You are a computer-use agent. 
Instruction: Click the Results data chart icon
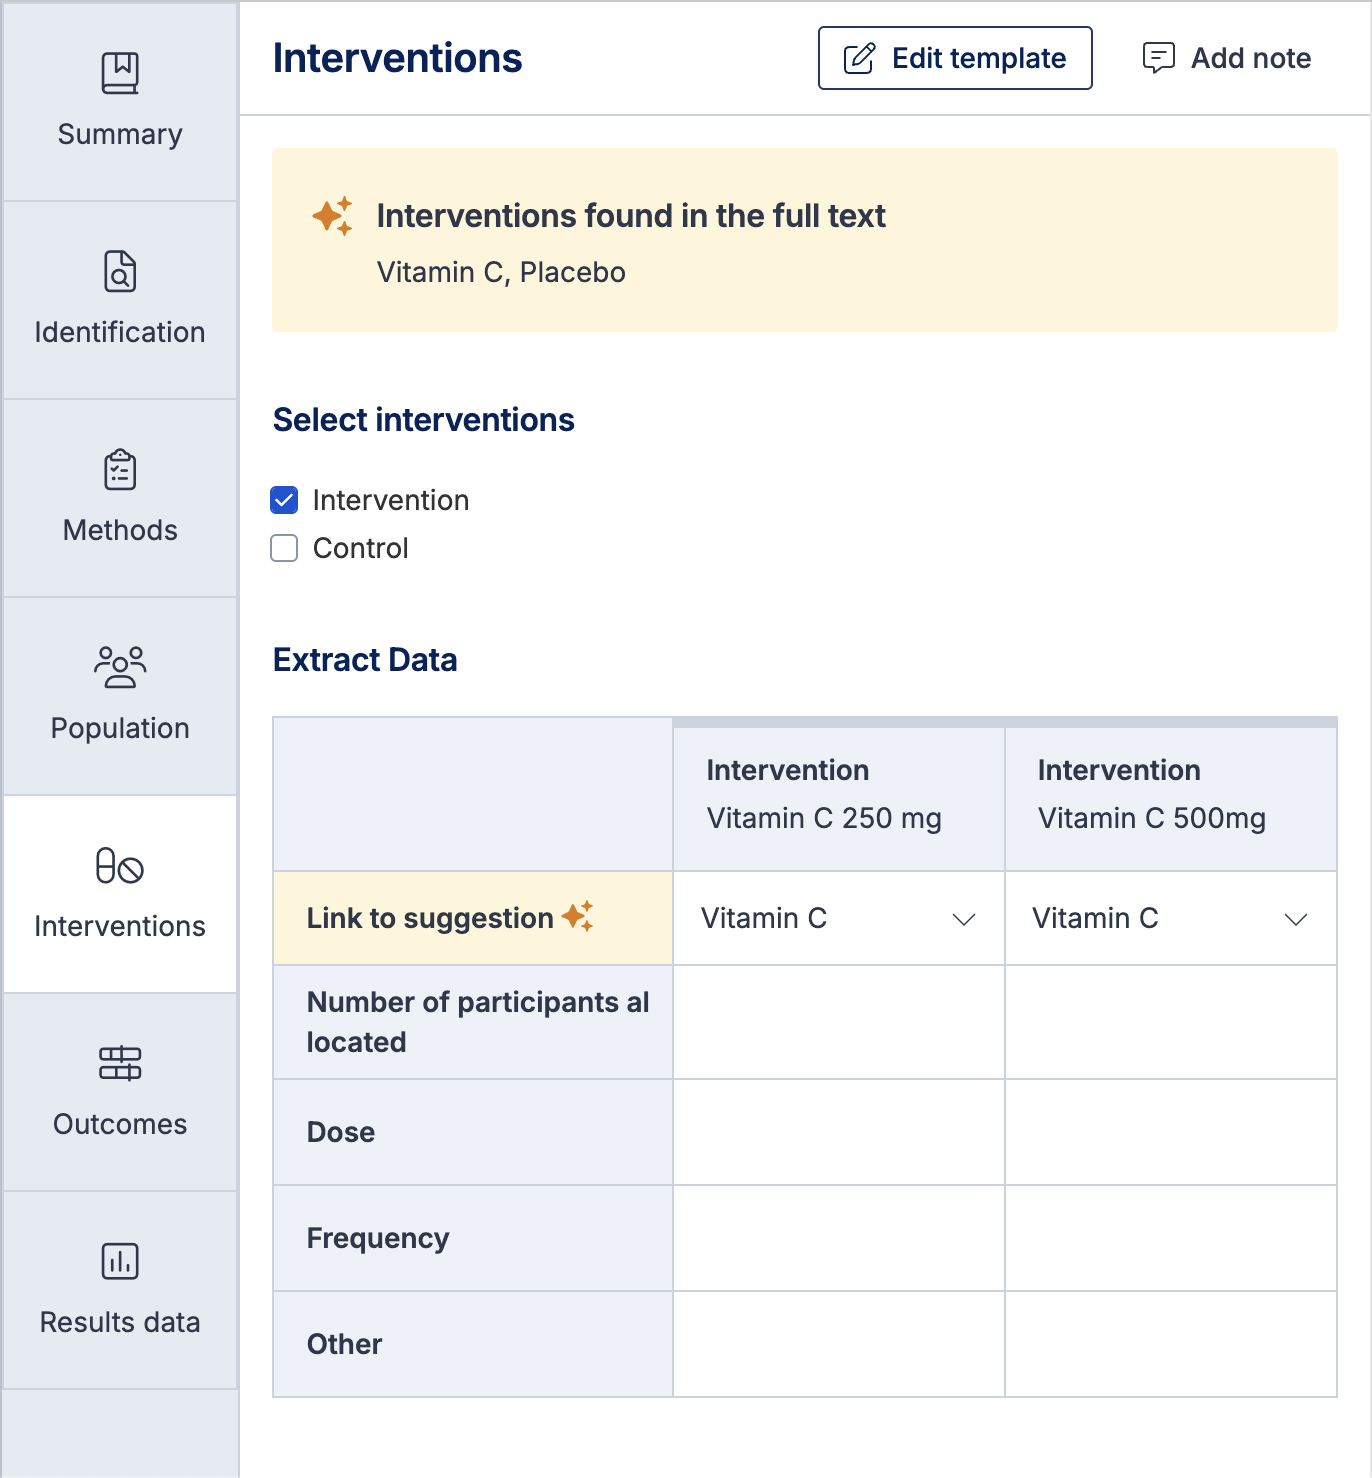click(x=120, y=1261)
